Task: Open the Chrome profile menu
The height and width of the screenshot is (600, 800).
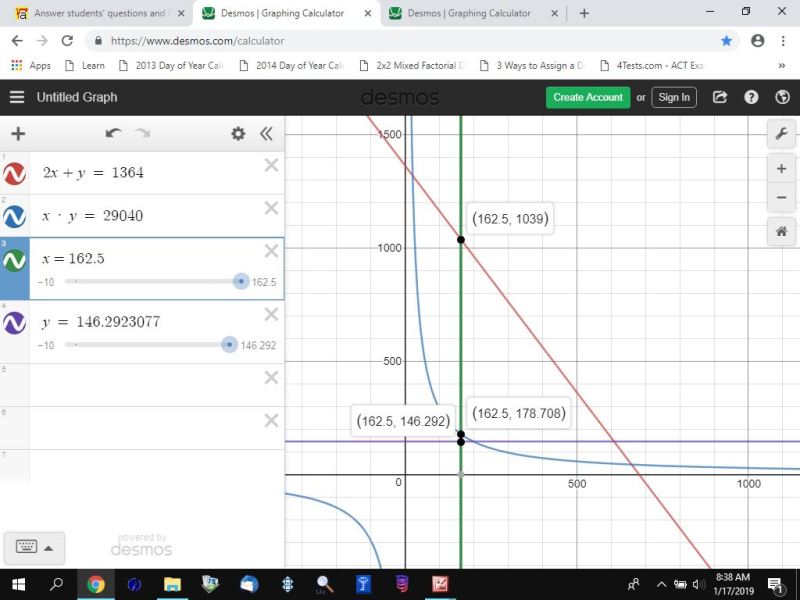Action: click(x=758, y=41)
